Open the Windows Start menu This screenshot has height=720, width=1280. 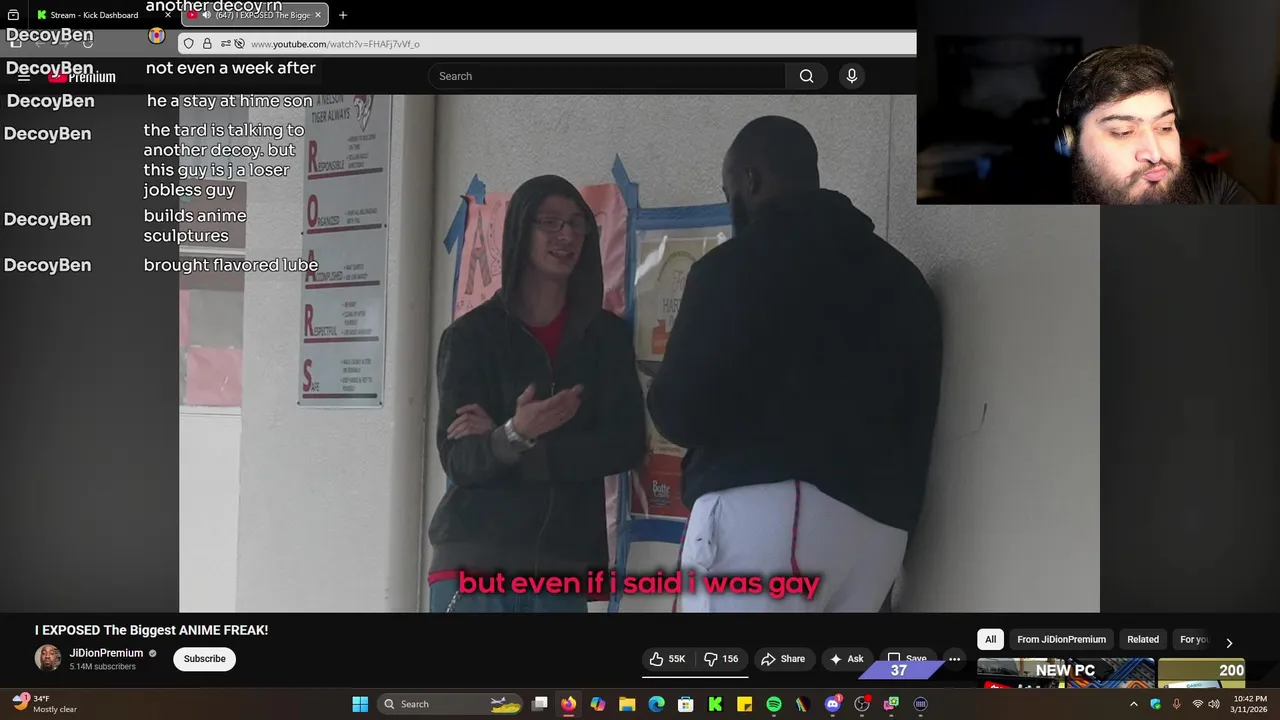(x=360, y=704)
